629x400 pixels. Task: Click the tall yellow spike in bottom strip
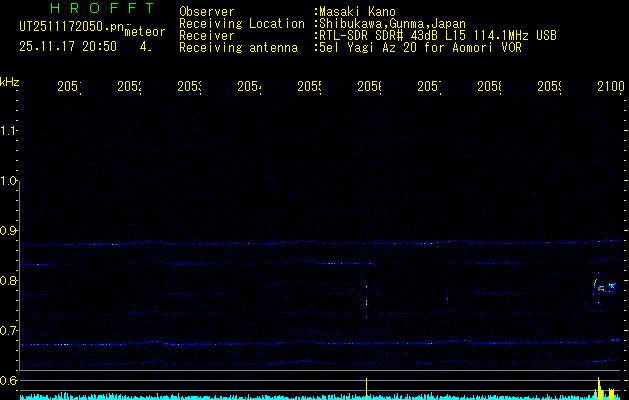[x=367, y=388]
